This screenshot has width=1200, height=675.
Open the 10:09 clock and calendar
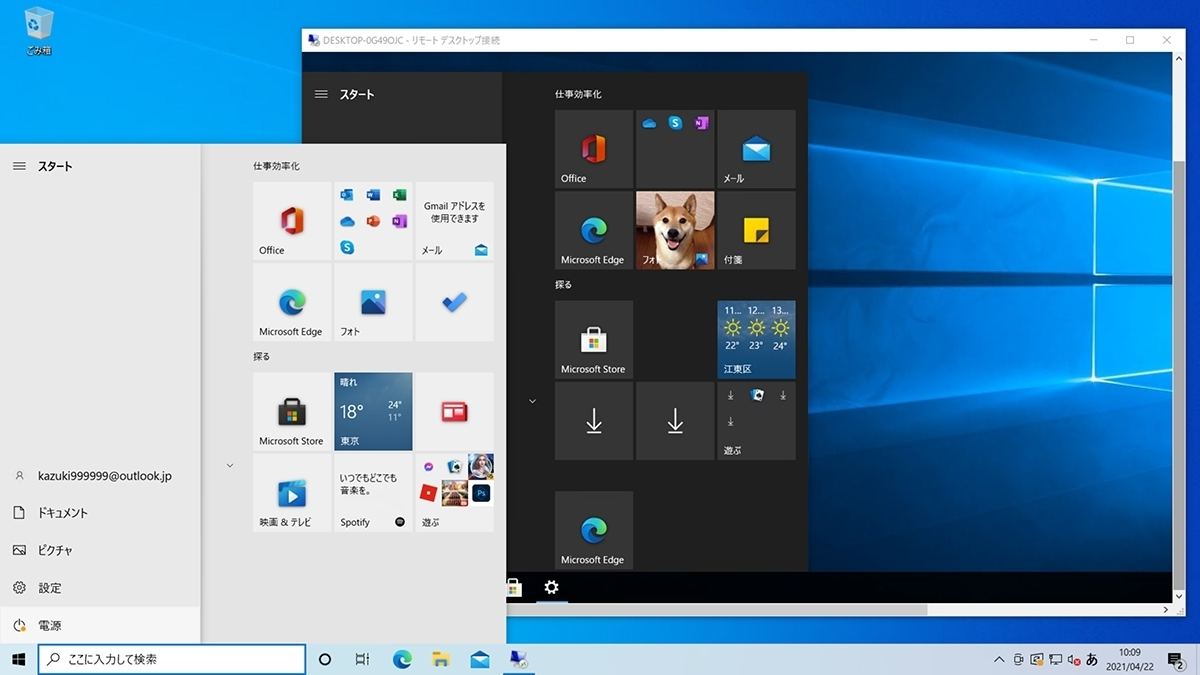tap(1129, 659)
